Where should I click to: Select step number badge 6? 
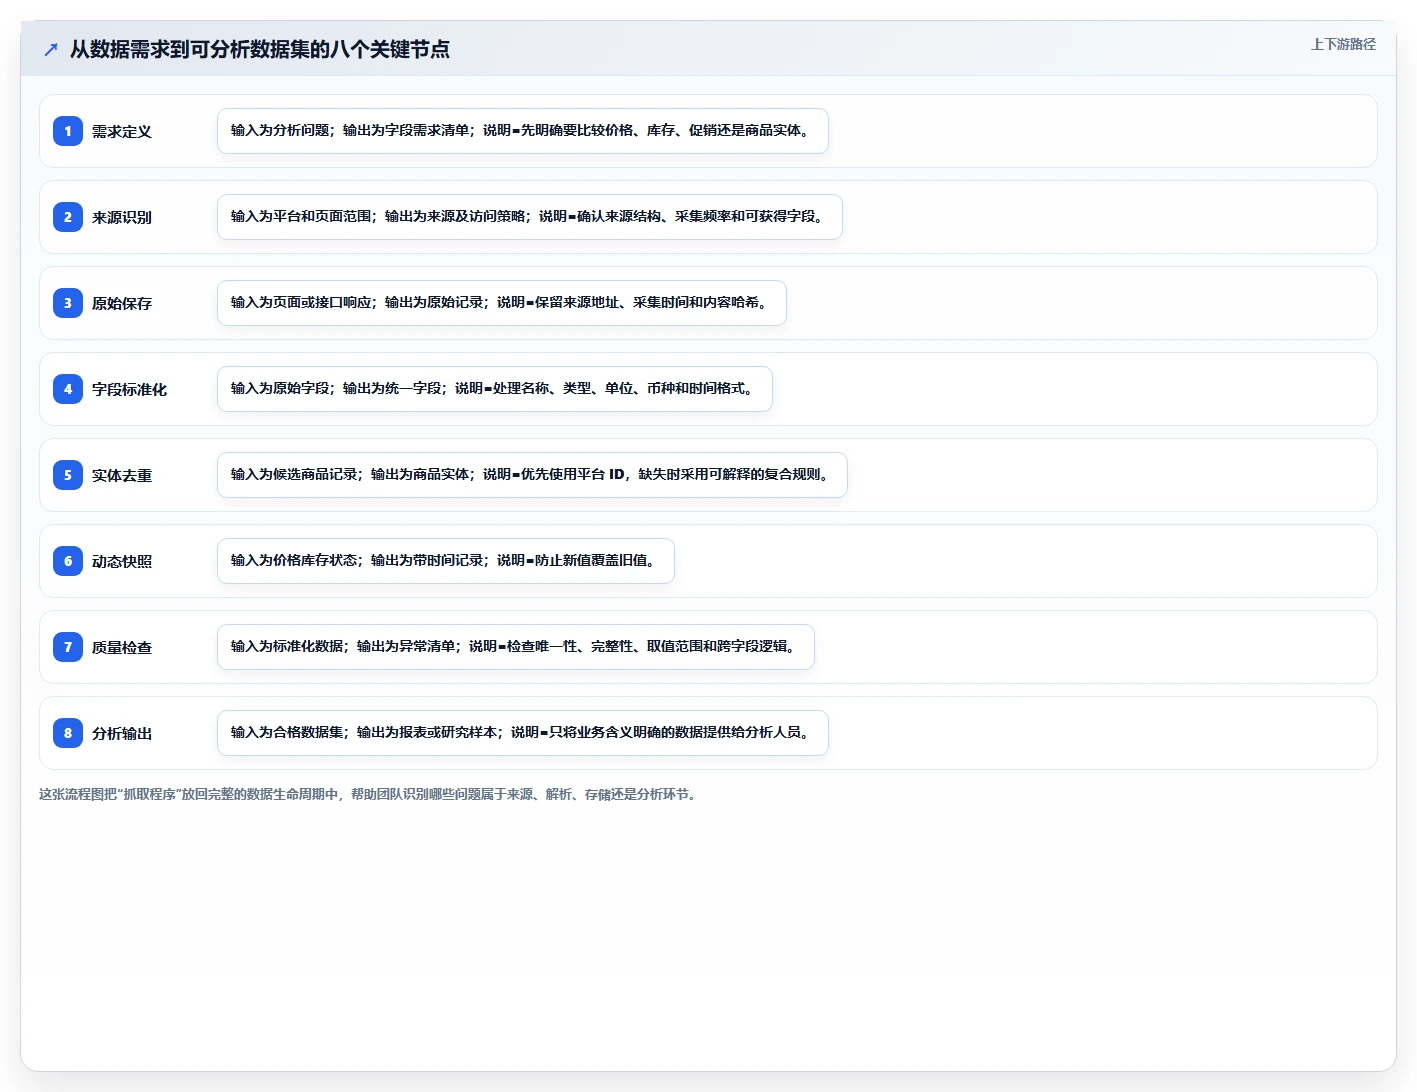click(68, 561)
